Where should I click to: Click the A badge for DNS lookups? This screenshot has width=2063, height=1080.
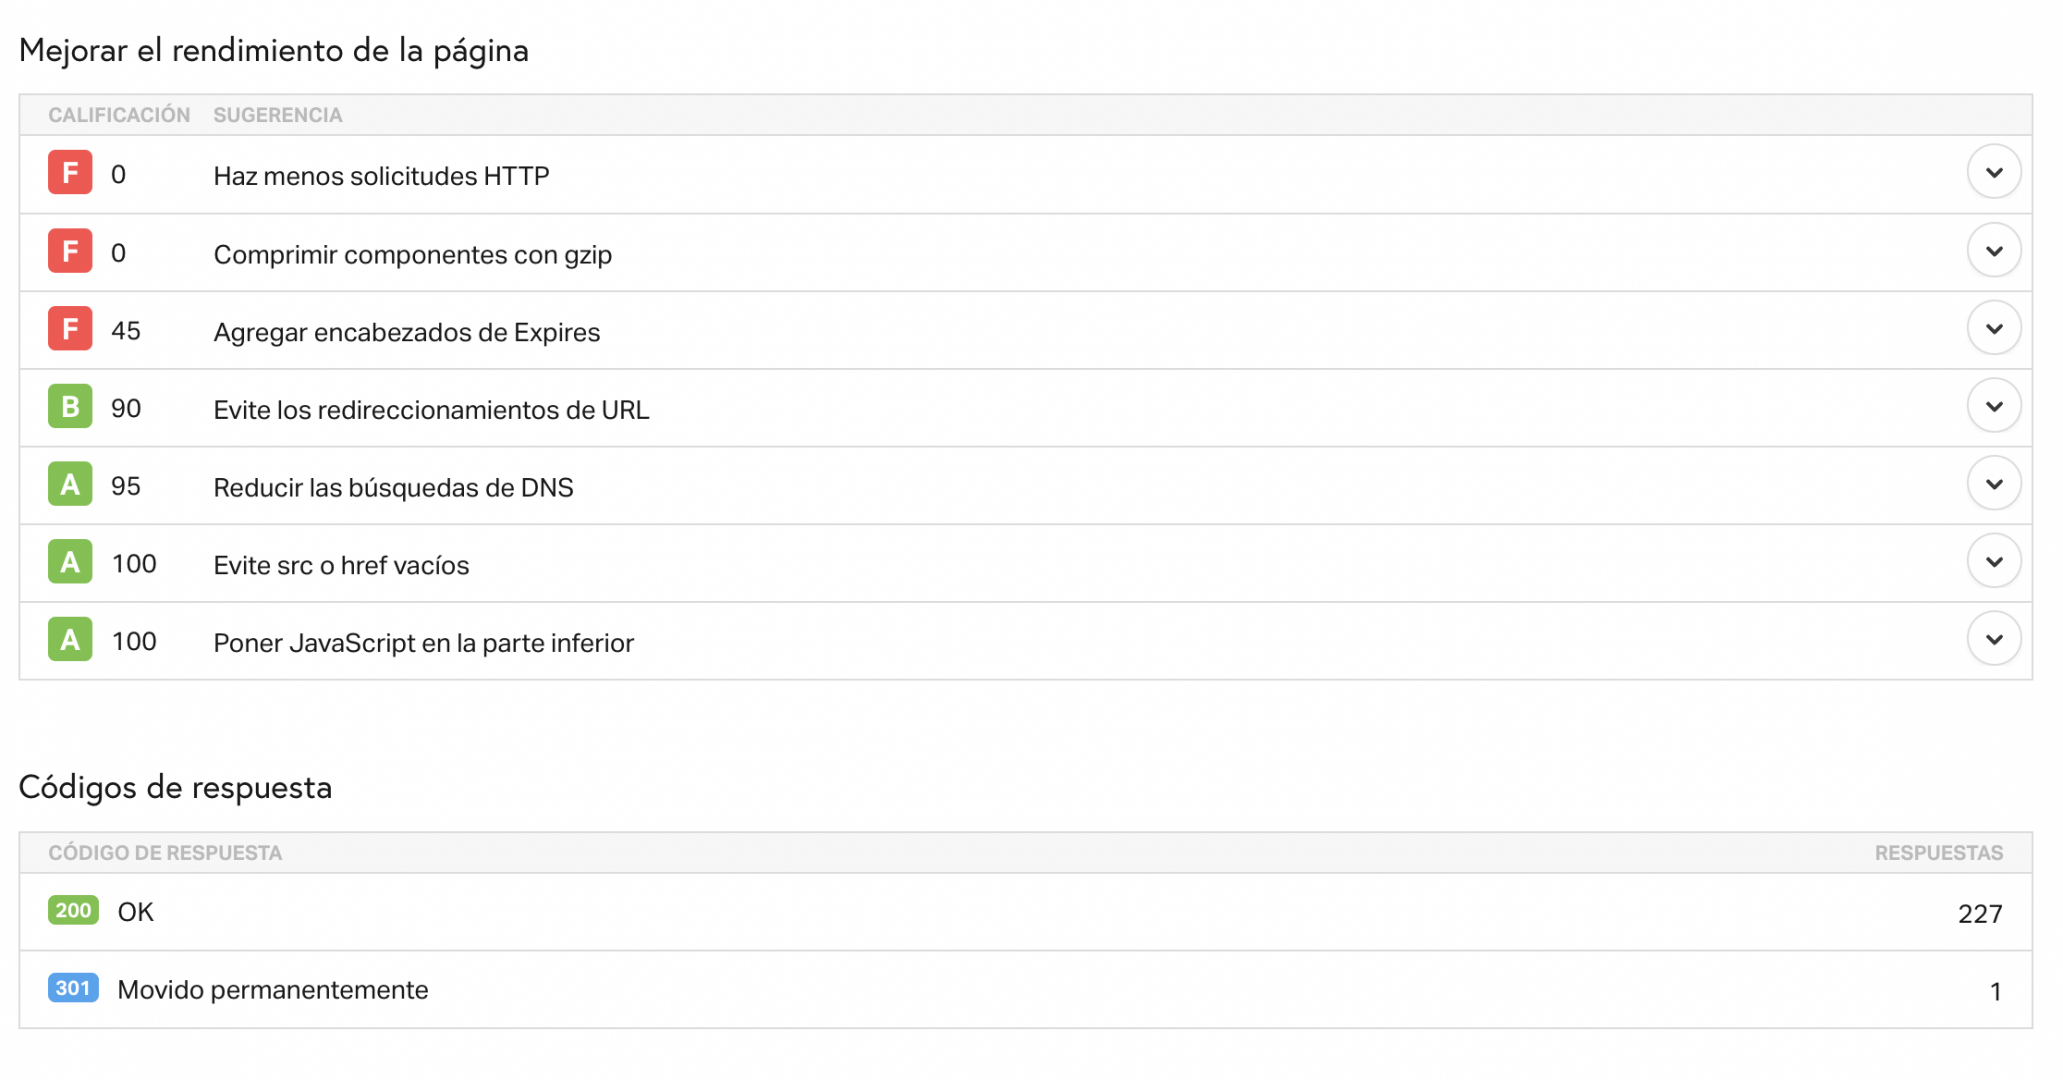tap(70, 485)
